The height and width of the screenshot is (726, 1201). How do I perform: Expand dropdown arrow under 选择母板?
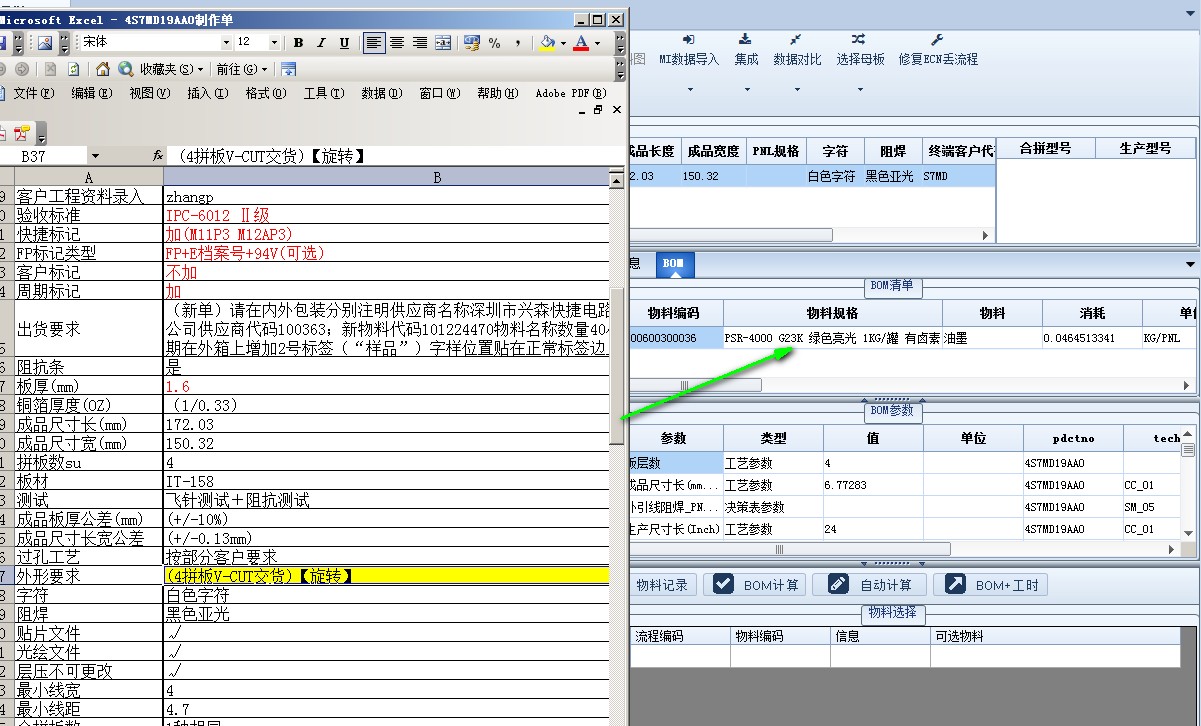[x=861, y=90]
